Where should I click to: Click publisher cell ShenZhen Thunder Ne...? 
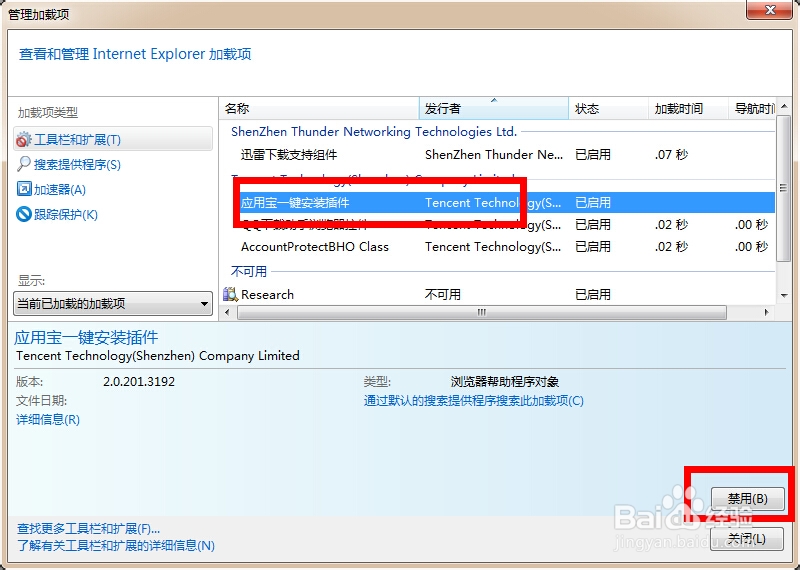(x=494, y=154)
